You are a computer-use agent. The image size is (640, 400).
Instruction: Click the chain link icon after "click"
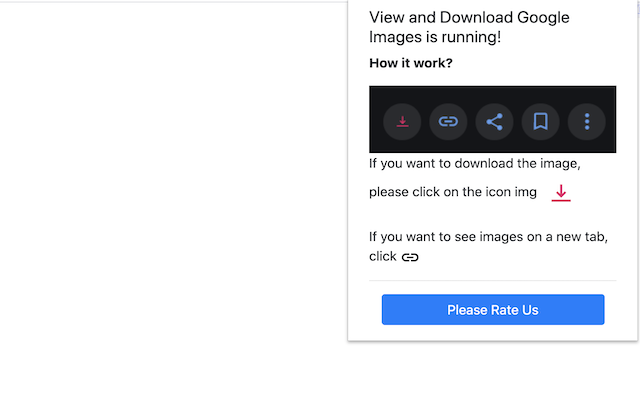410,257
